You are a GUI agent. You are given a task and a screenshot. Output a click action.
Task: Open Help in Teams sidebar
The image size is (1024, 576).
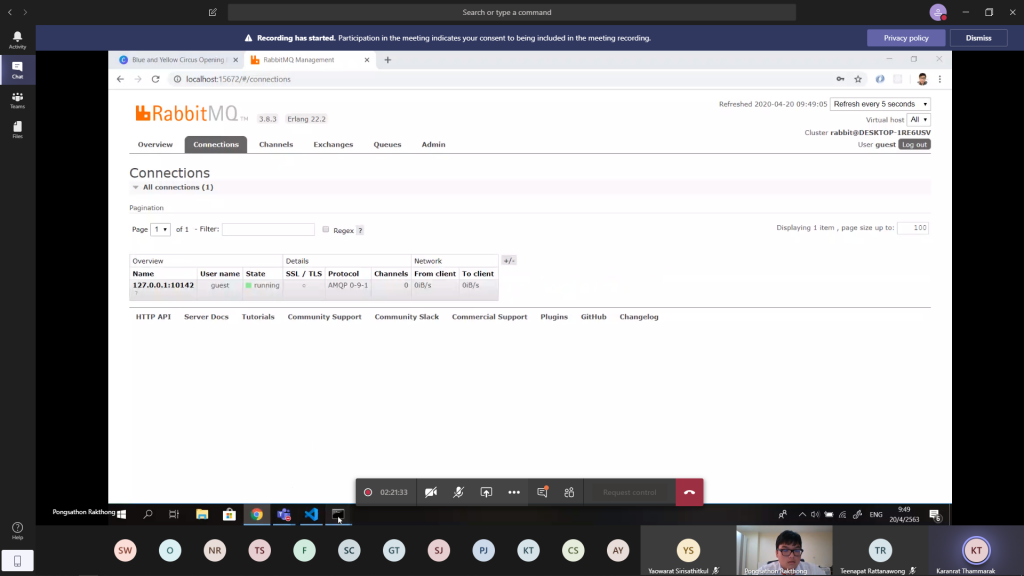tap(17, 530)
